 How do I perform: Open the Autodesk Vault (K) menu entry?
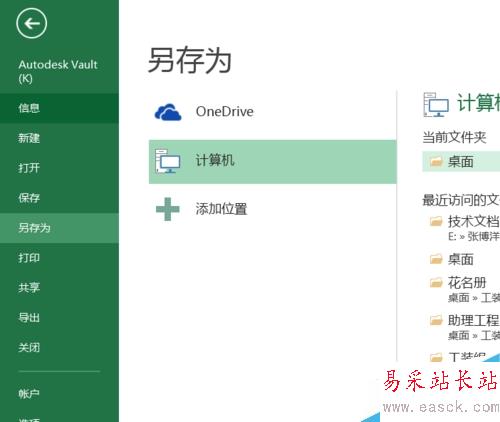point(58,71)
